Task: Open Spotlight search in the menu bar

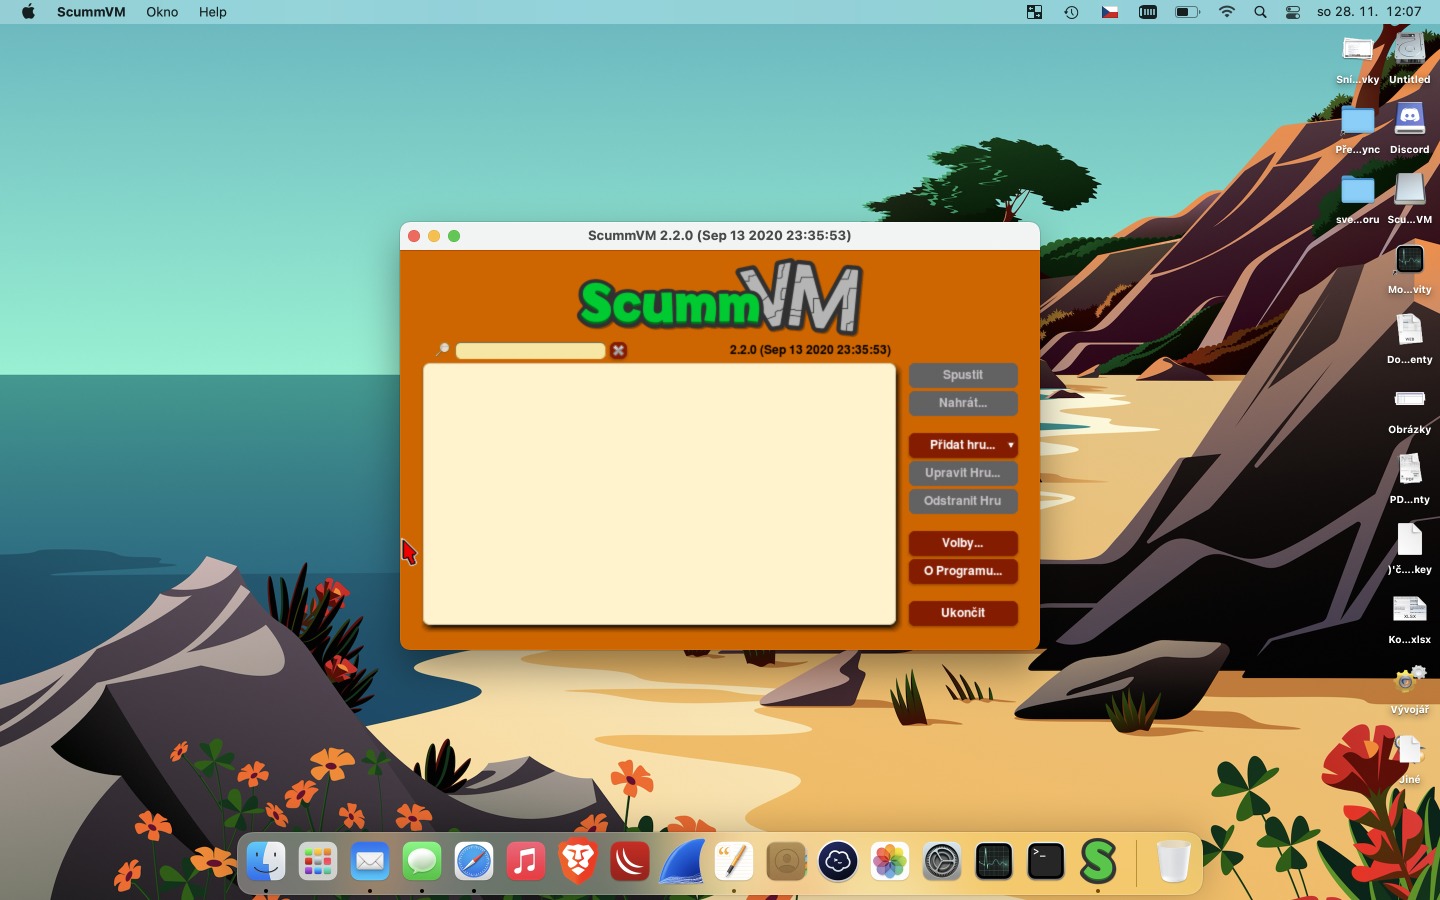Action: pyautogui.click(x=1260, y=12)
